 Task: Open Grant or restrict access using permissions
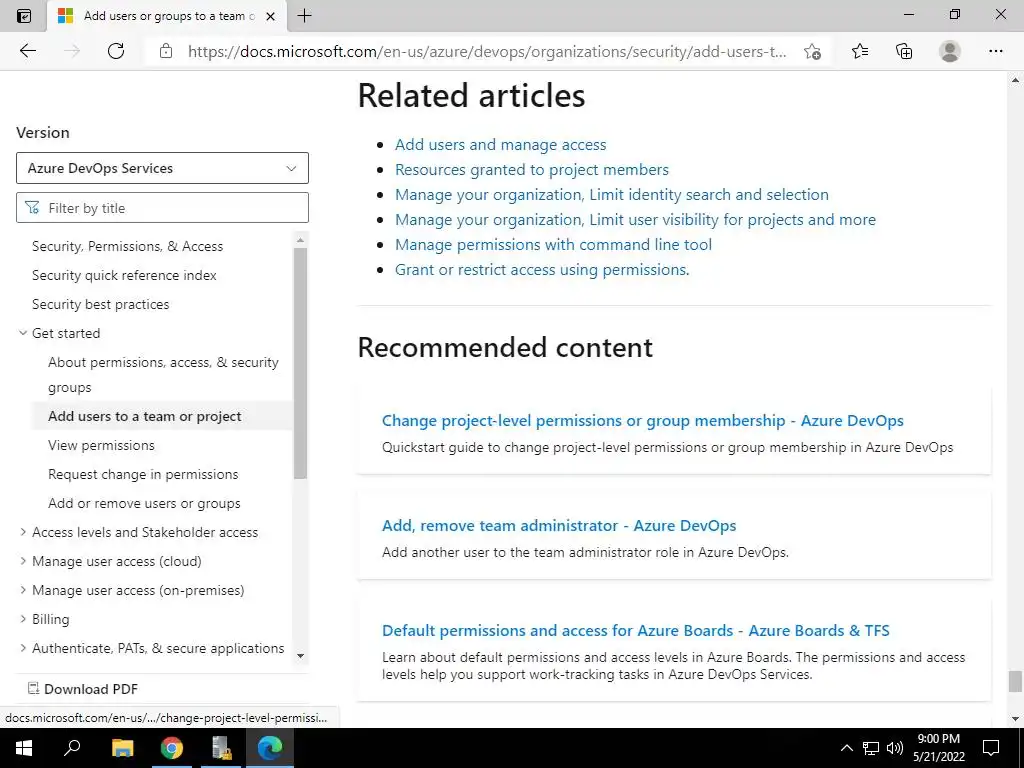pyautogui.click(x=542, y=270)
